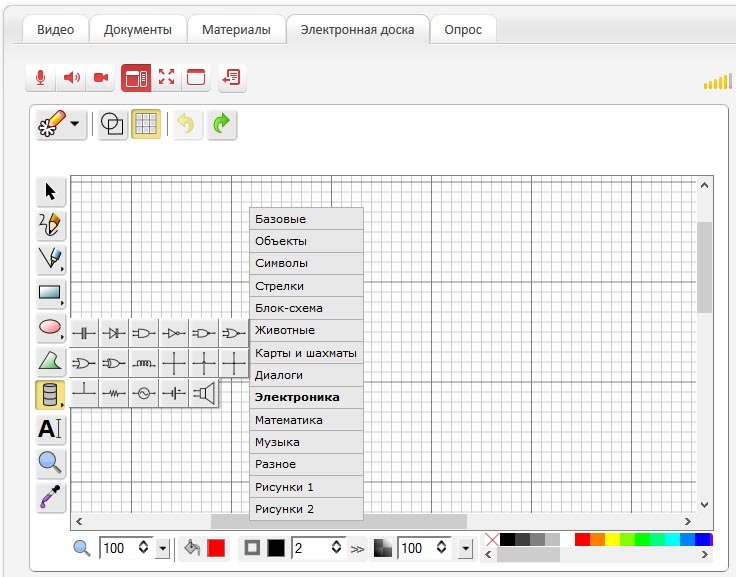This screenshot has width=736, height=577.
Task: Pick yellow from the color palette
Action: point(612,539)
